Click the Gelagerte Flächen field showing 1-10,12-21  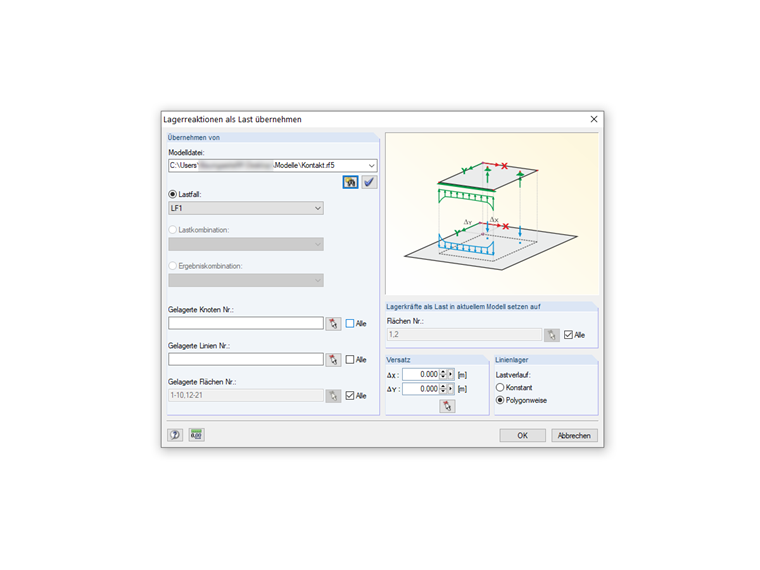click(x=246, y=396)
